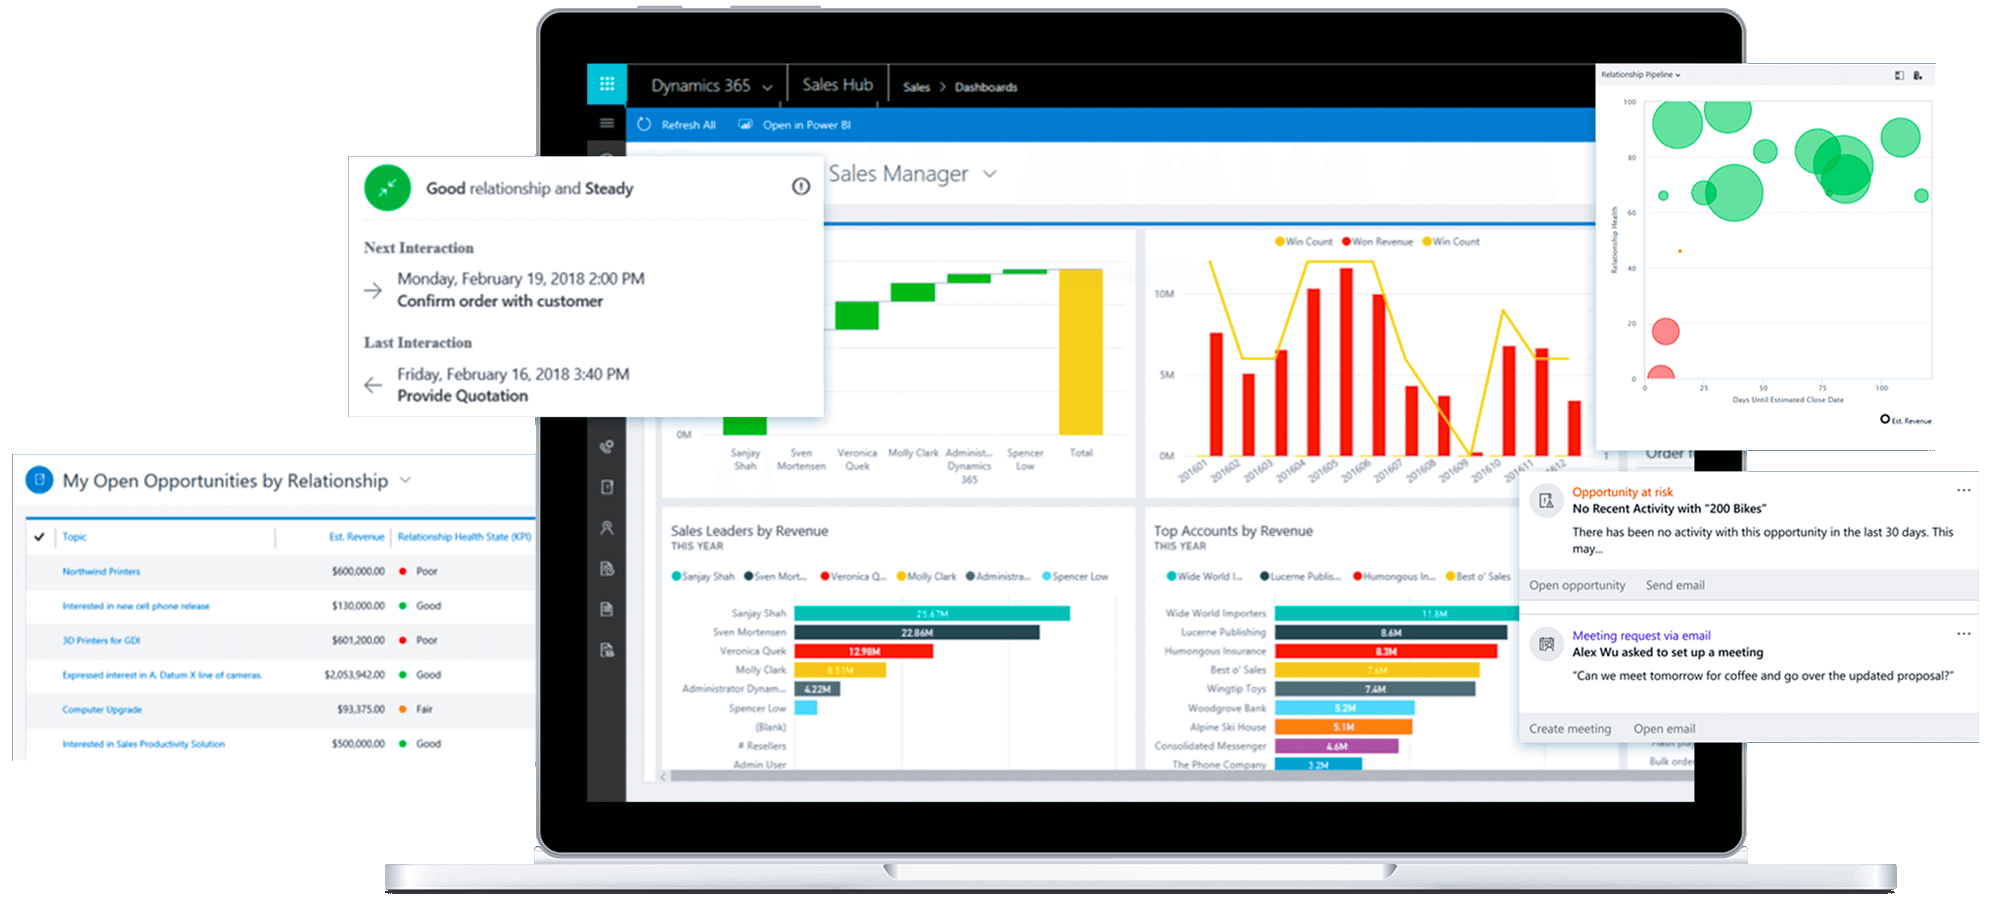
Task: Toggle Molly Clark legend in Sales Leaders chart
Action: coord(926,576)
